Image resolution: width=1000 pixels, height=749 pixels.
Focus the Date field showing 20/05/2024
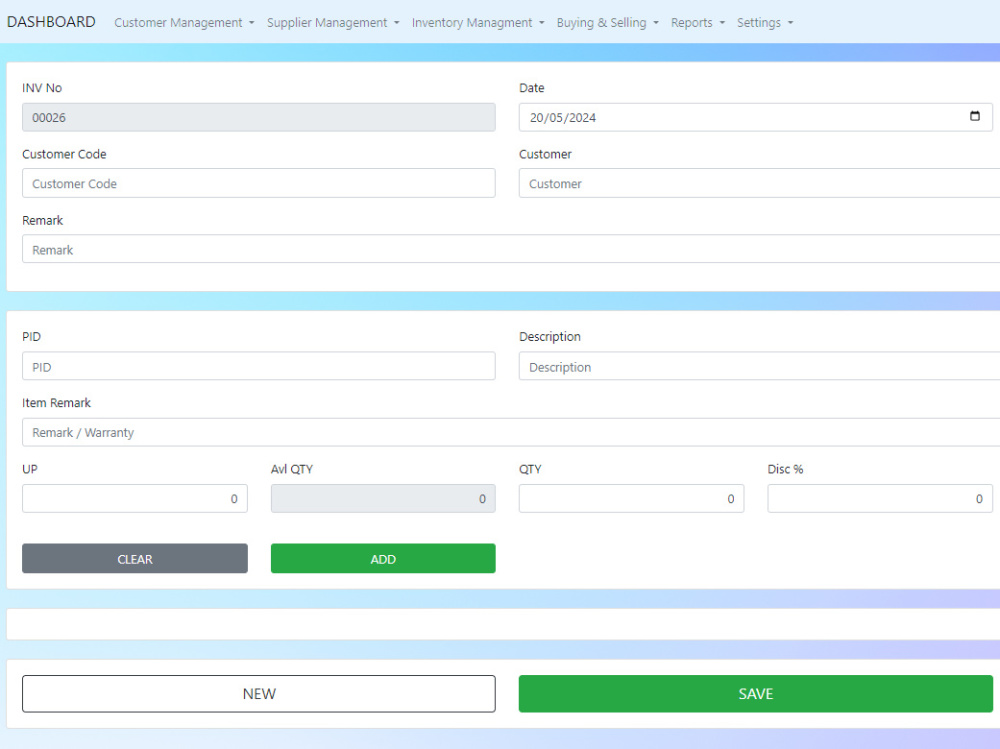pyautogui.click(x=755, y=117)
